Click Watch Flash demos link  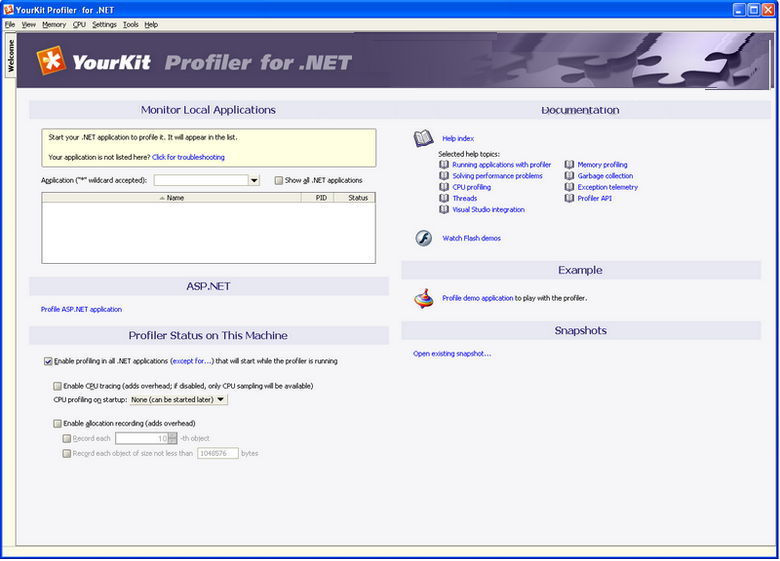[x=472, y=238]
